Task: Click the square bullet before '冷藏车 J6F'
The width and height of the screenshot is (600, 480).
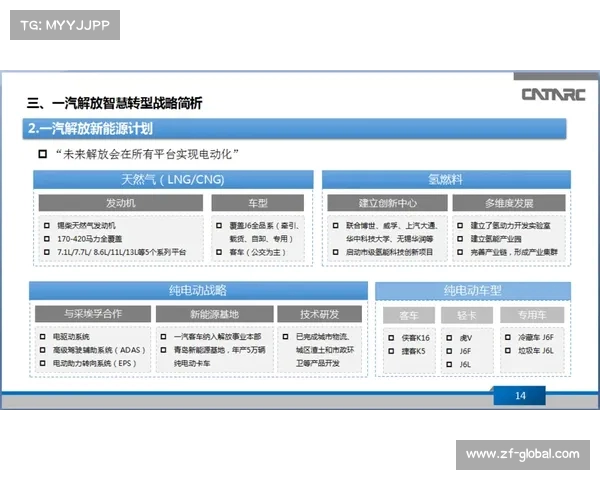Action: (508, 337)
